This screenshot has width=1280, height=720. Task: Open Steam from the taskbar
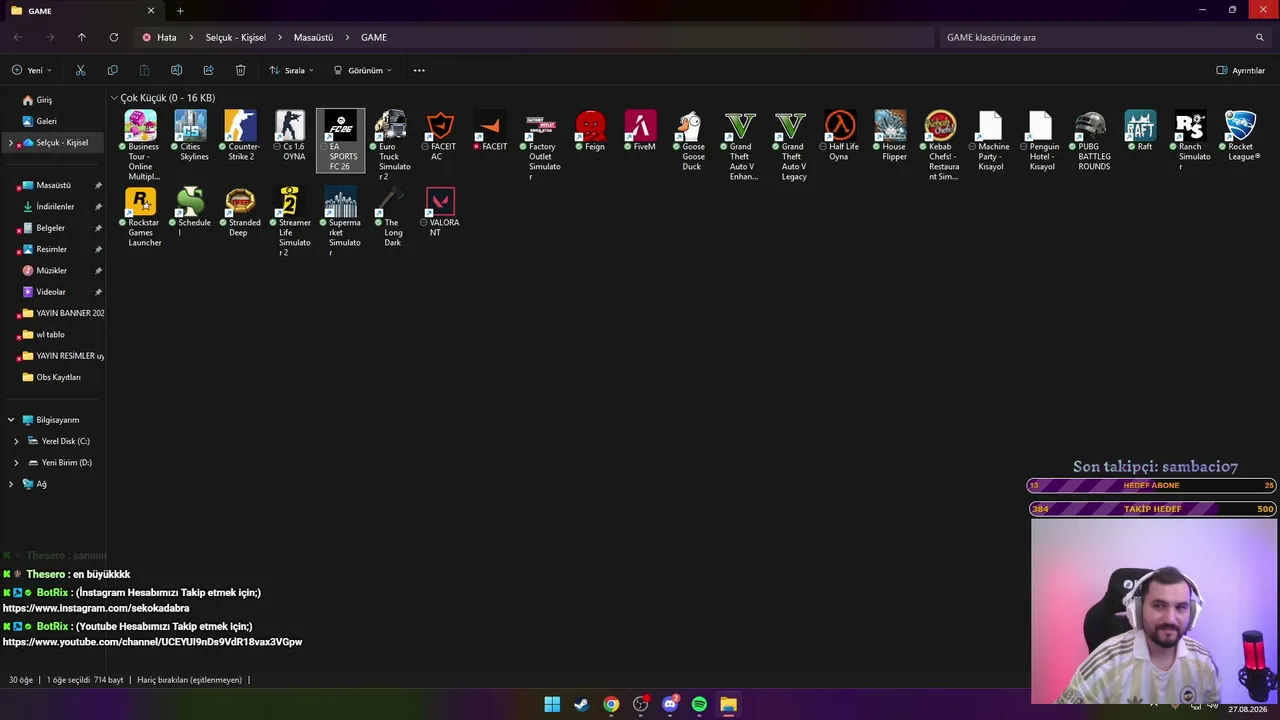tap(581, 704)
